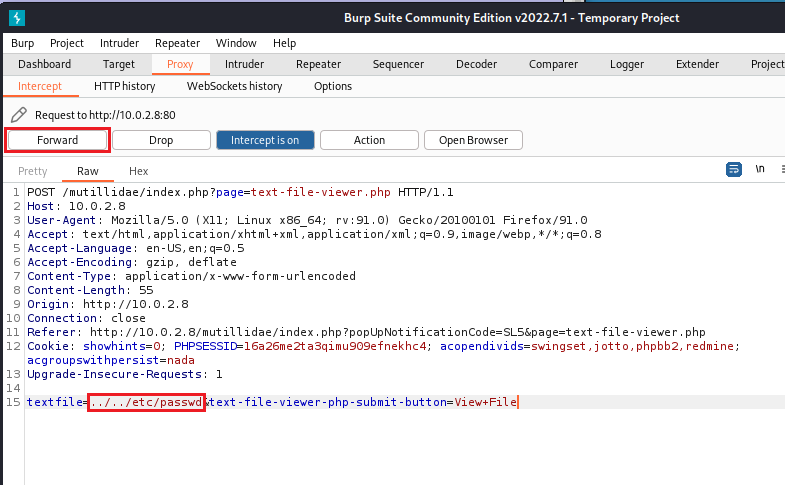The width and height of the screenshot is (785, 485).
Task: Click the Accept-Encoding header line
Action: click(x=132, y=262)
